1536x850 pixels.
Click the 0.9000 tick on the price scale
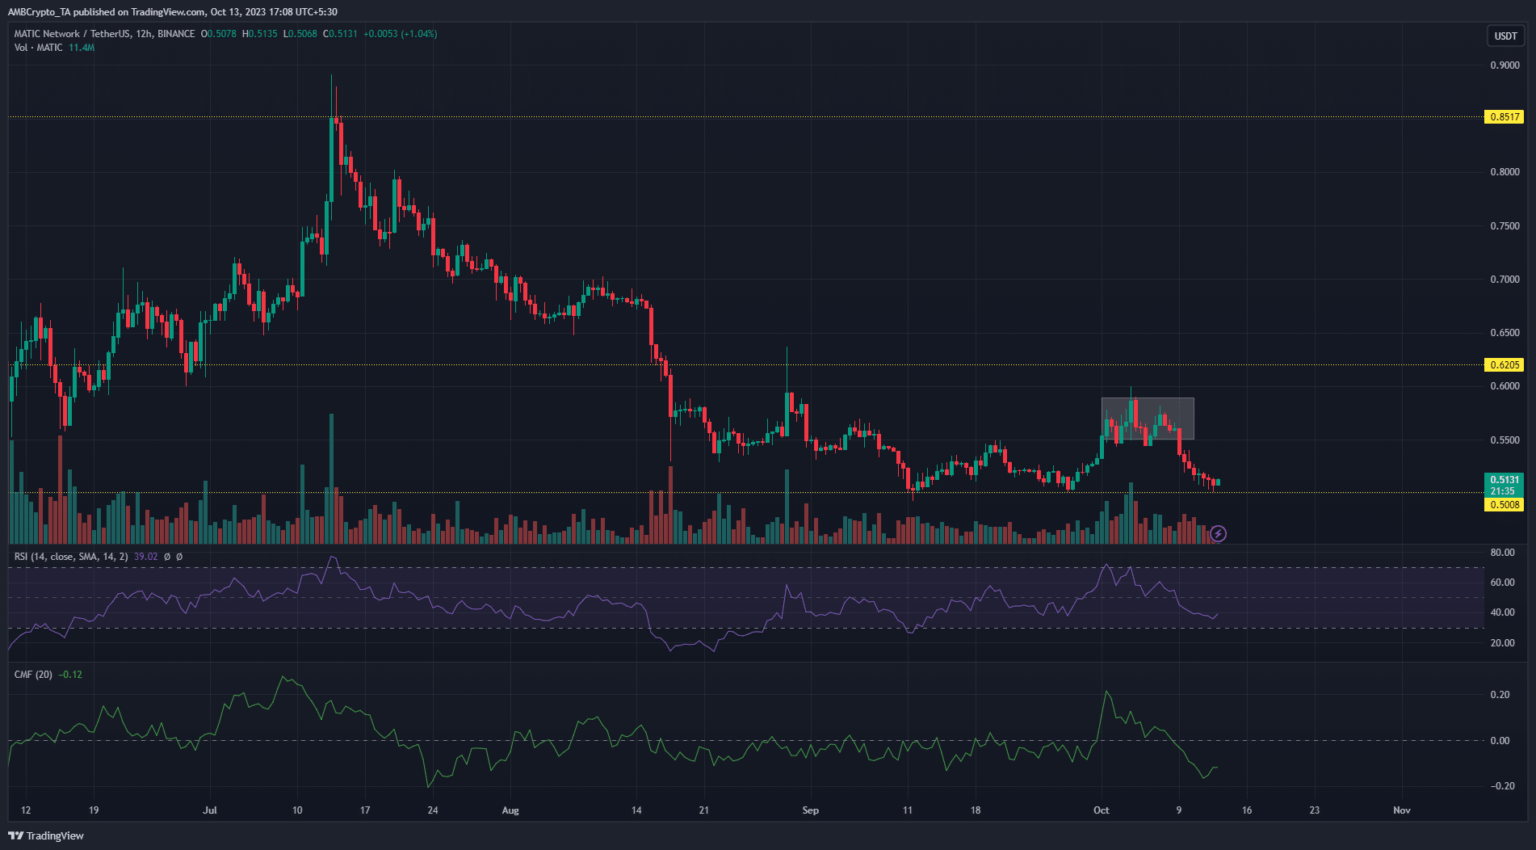click(x=1504, y=66)
